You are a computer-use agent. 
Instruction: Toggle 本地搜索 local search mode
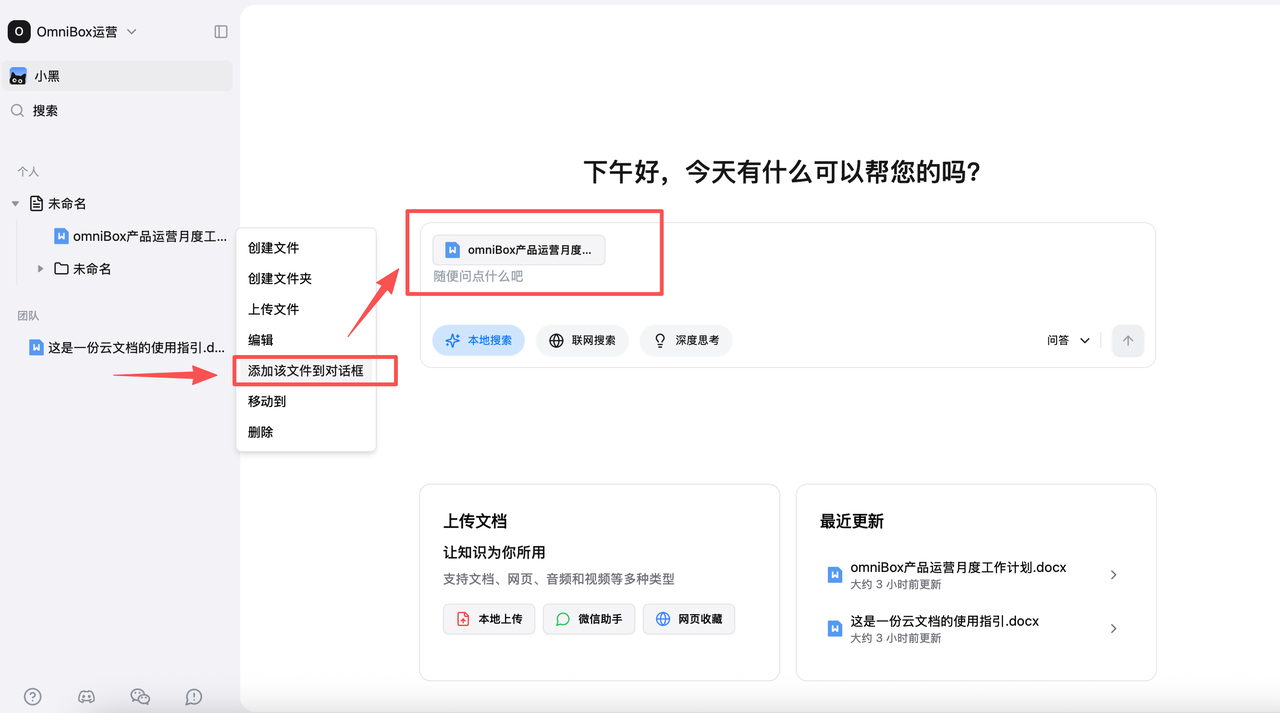(x=478, y=341)
